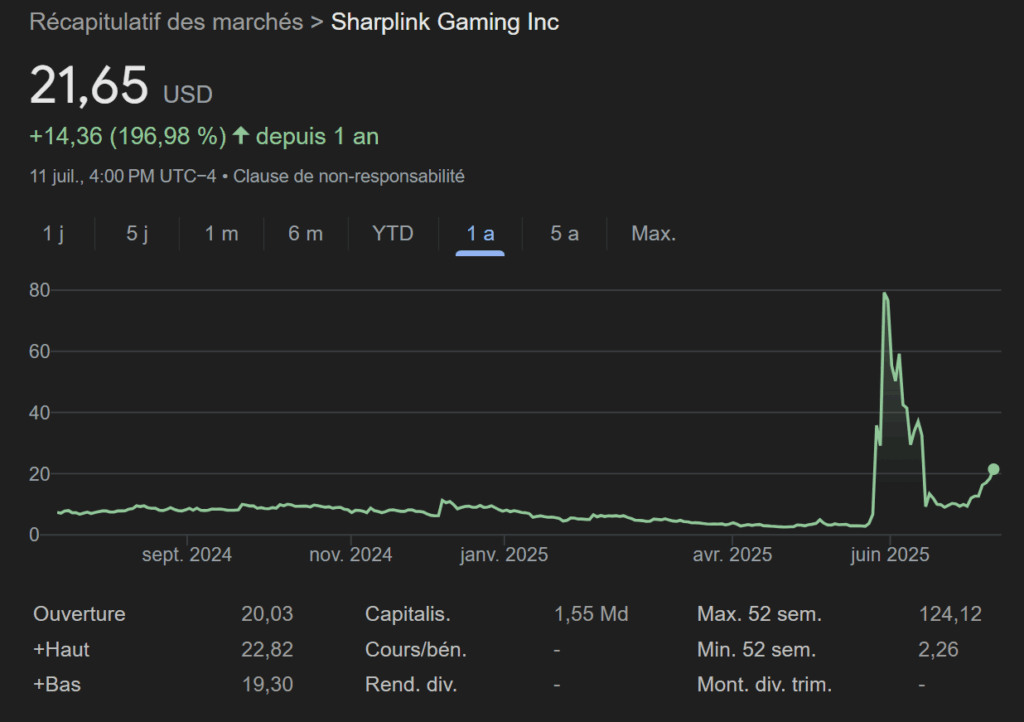Click the Mont. div. trim. label
Viewport: 1024px width, 722px height.
coord(764,685)
